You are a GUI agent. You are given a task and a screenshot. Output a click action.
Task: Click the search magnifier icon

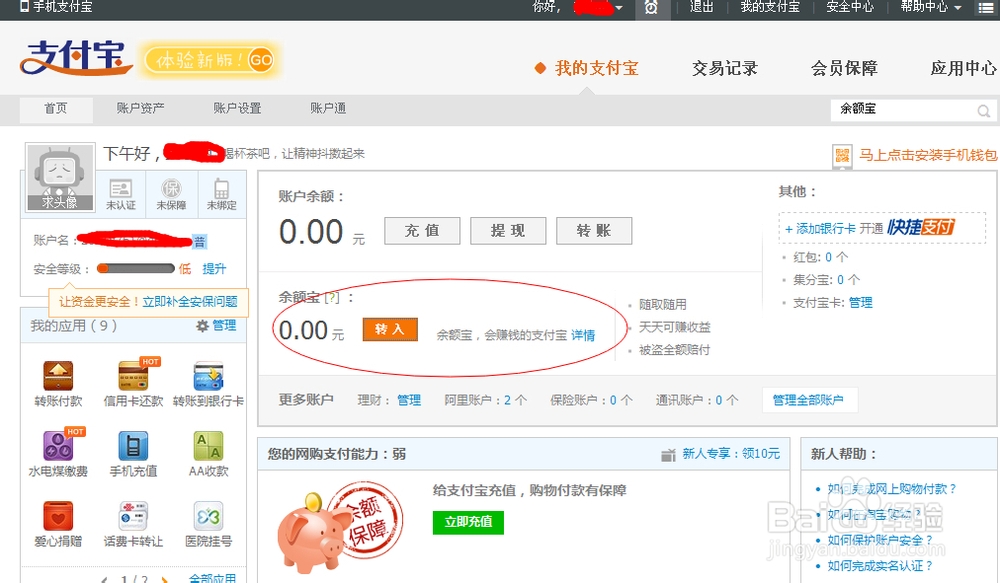click(983, 111)
